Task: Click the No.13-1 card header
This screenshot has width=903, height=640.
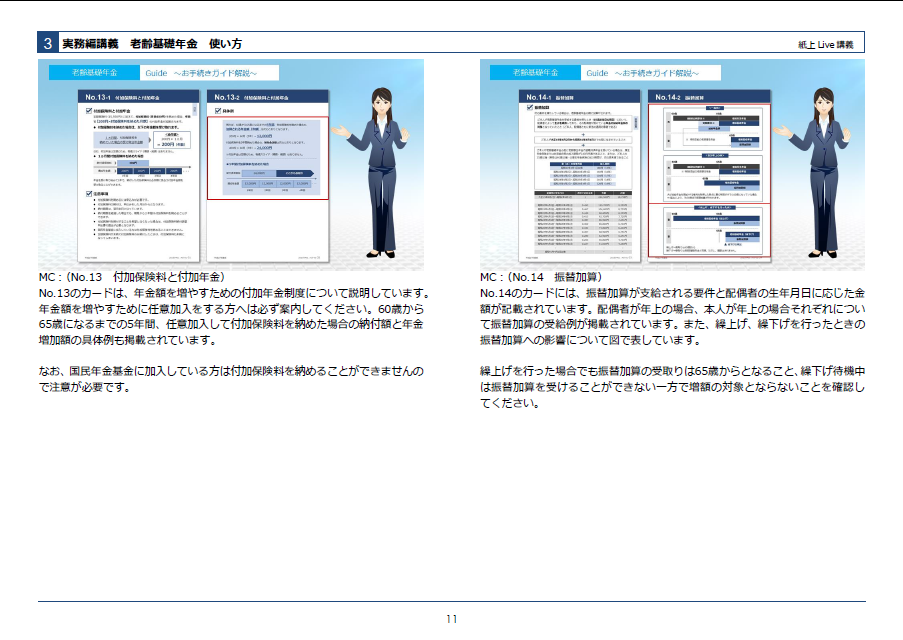Action: point(139,96)
